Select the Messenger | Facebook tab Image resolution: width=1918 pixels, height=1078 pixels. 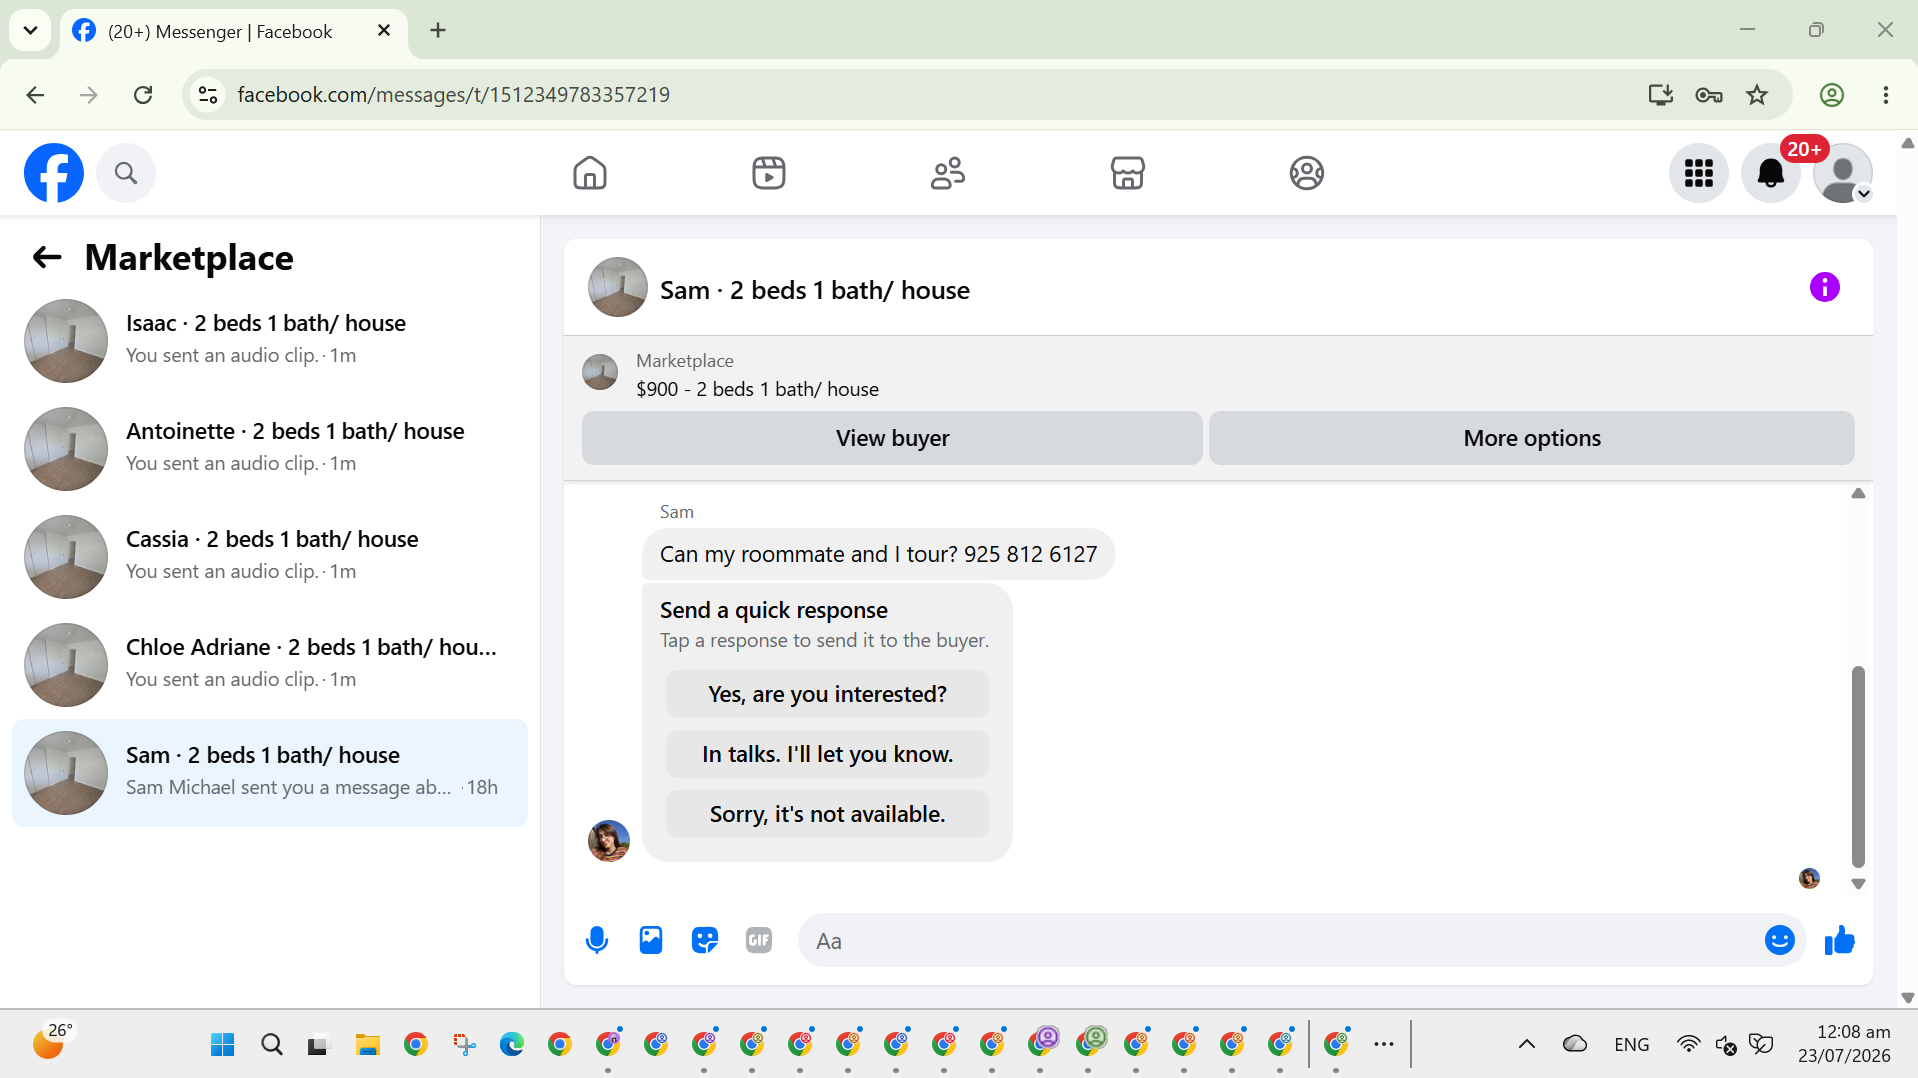point(234,32)
